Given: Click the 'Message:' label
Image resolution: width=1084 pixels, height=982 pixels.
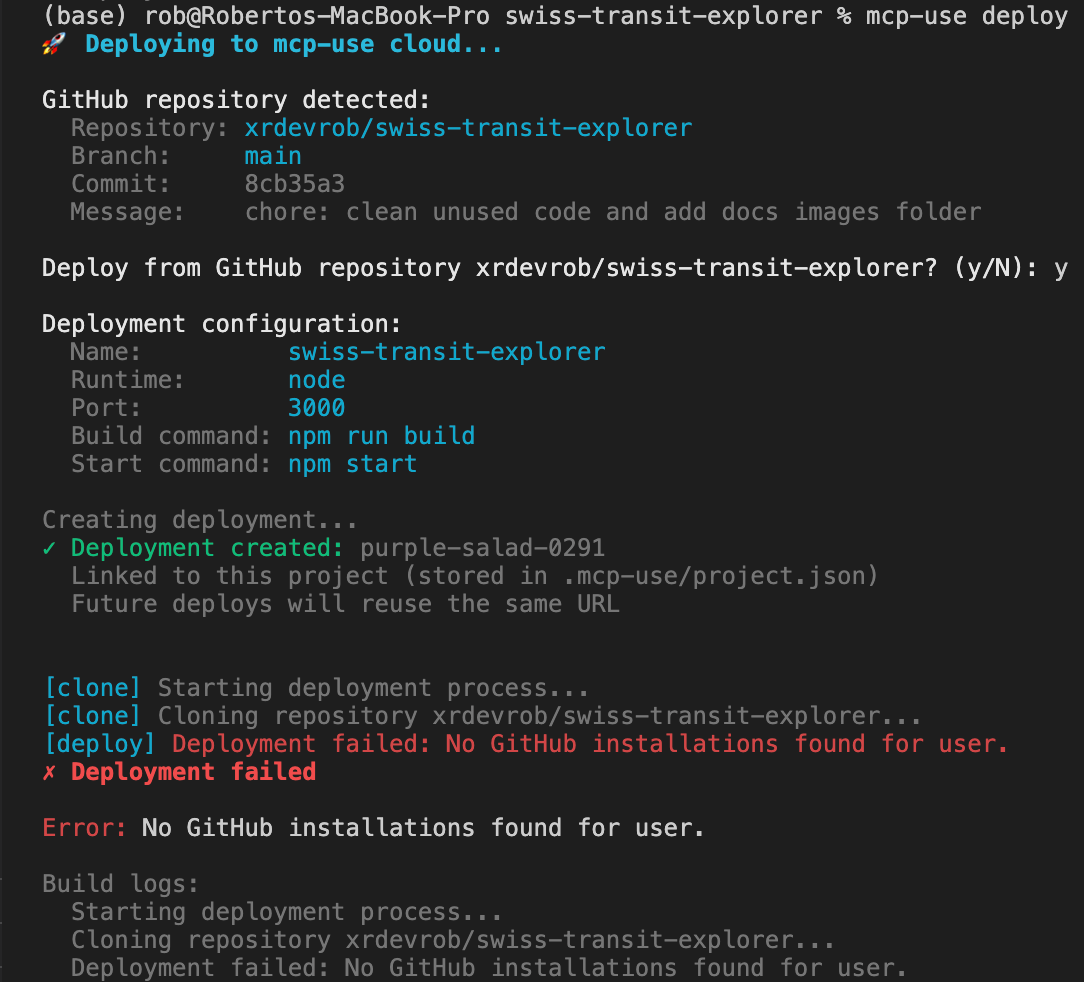Looking at the screenshot, I should click(x=128, y=212).
